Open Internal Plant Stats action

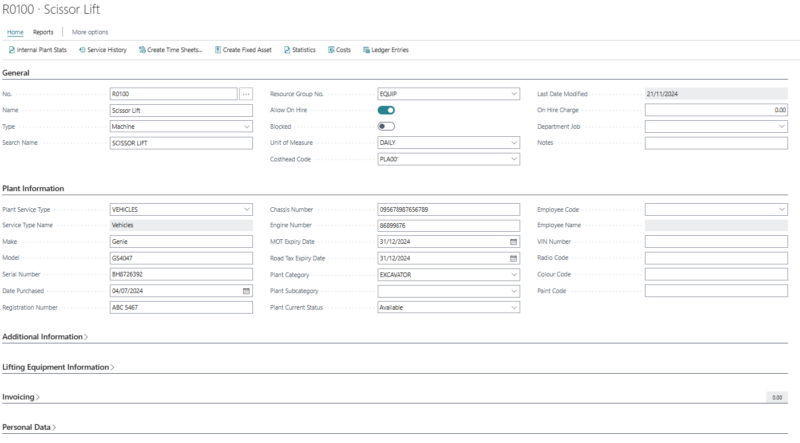[x=38, y=49]
